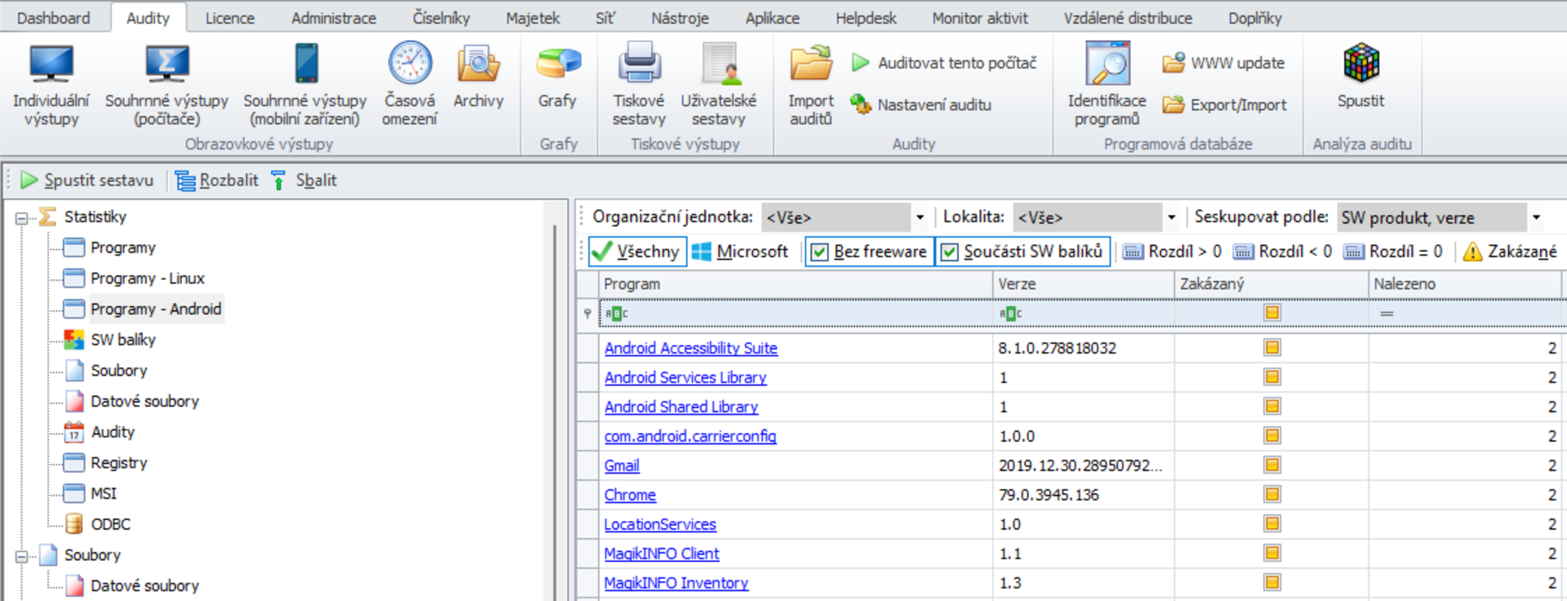
Task: Toggle Zakázaný box for Chrome row
Action: point(1272,494)
